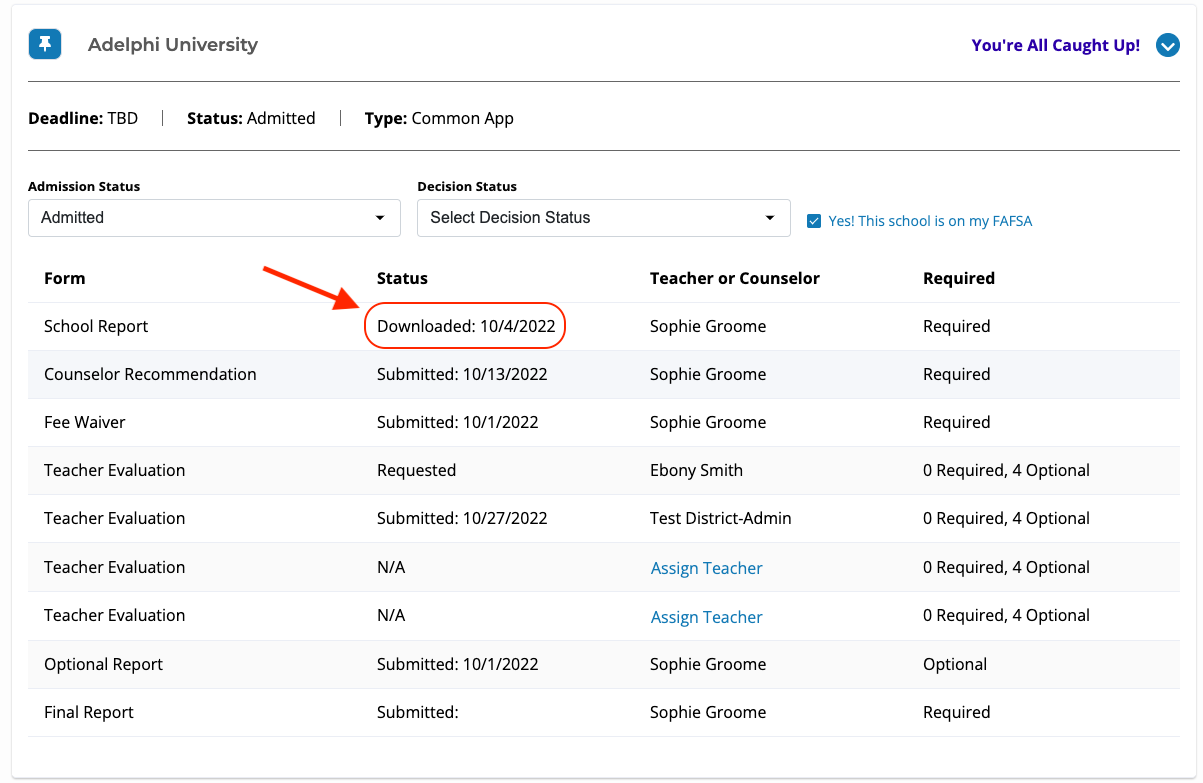Viewport: 1203px width, 783px height.
Task: Click the first Assign Teacher link
Action: (x=706, y=568)
